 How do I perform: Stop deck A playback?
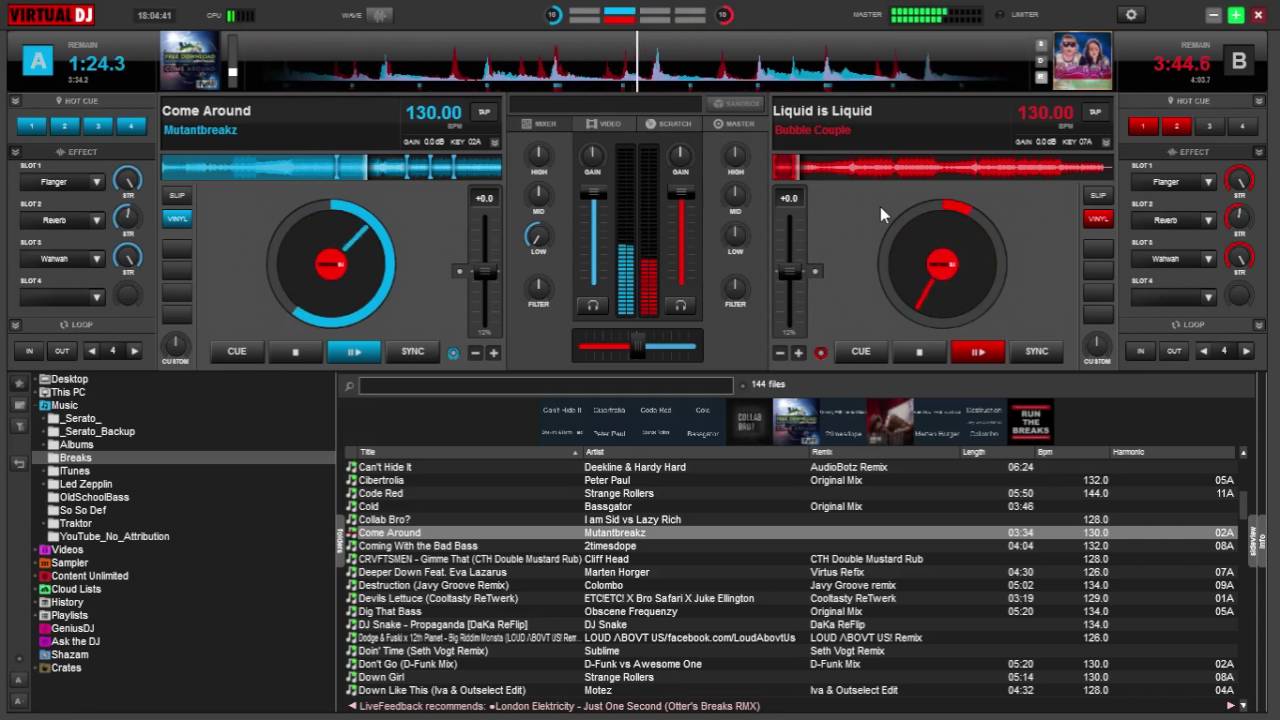[x=295, y=352]
